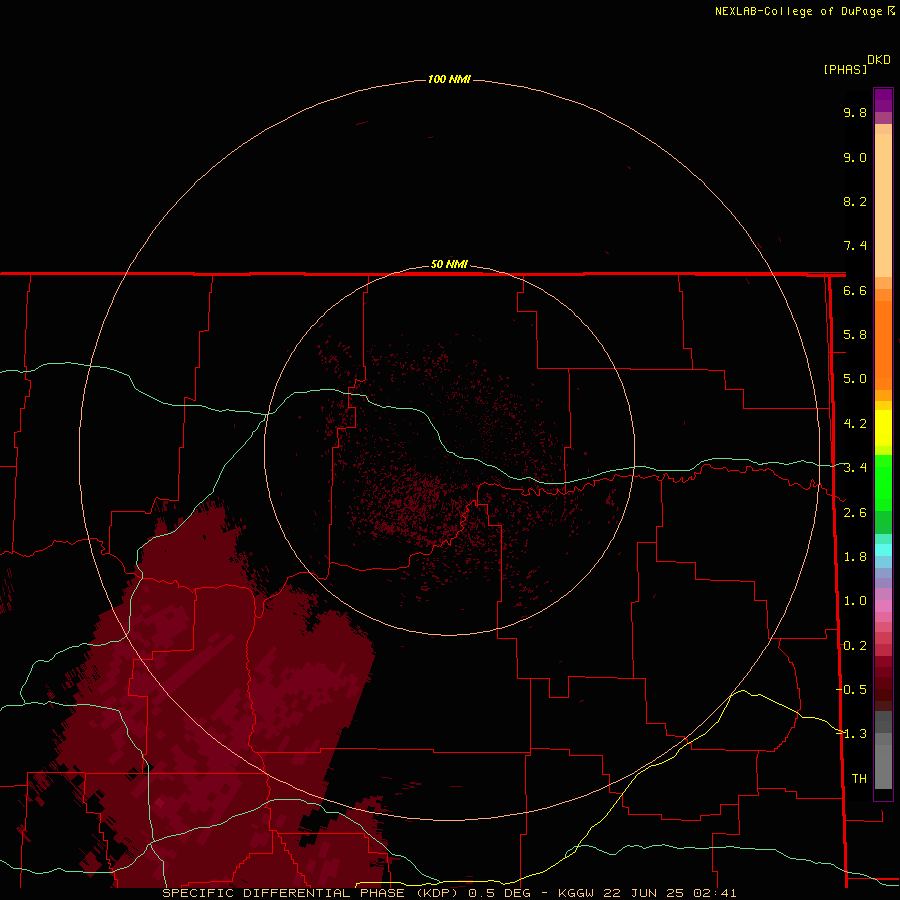The width and height of the screenshot is (900, 900).
Task: Select the 50 NMI range ring label
Action: [449, 264]
